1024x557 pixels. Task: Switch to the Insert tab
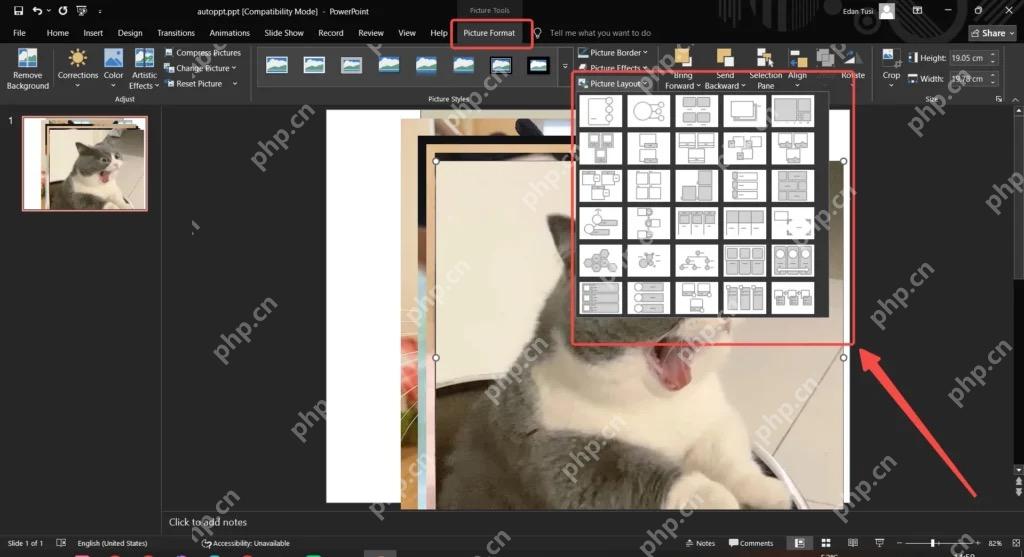[x=93, y=33]
